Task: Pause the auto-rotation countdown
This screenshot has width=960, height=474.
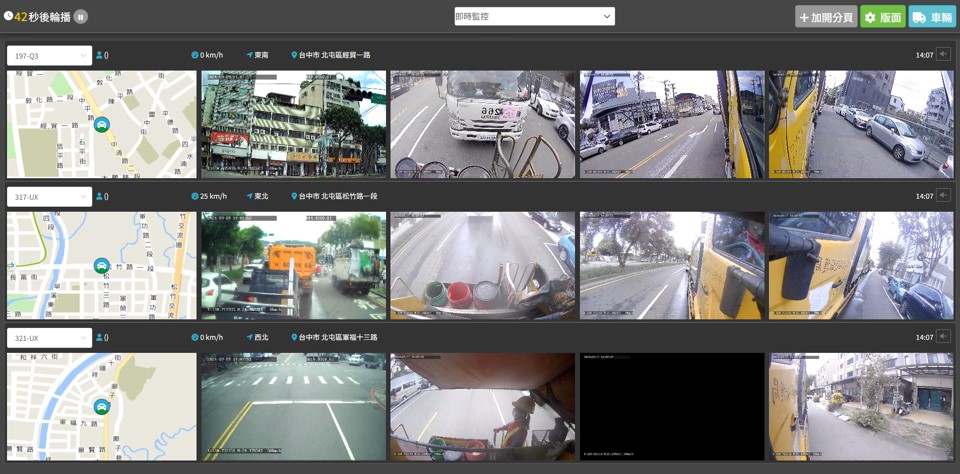Action: click(x=81, y=16)
